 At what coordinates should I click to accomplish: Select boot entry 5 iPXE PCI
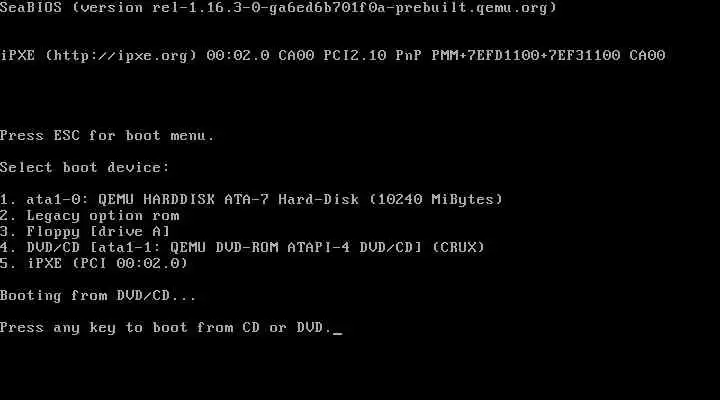point(94,263)
